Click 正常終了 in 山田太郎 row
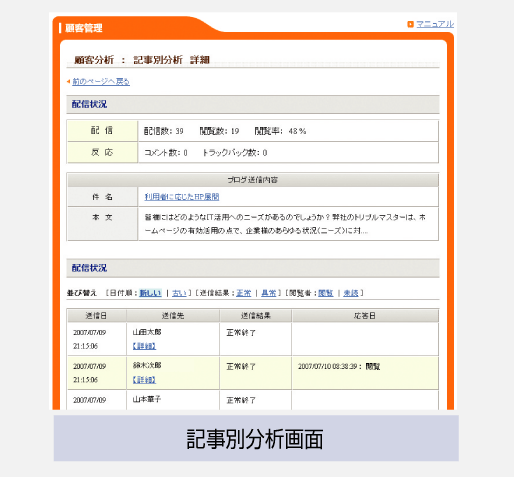514x477 pixels. tap(241, 333)
